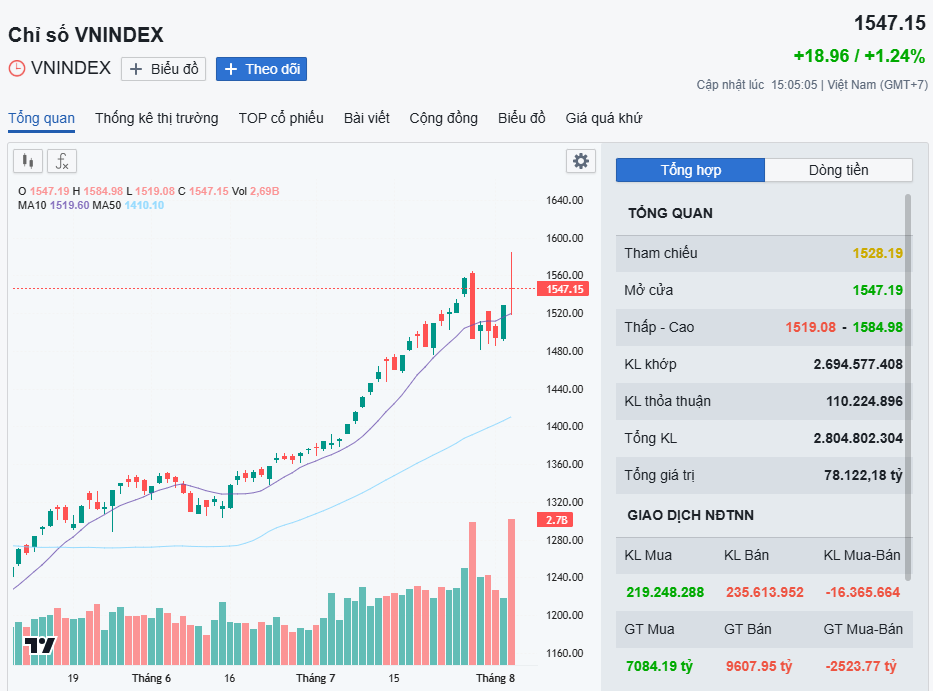Image resolution: width=933 pixels, height=691 pixels.
Task: Click GT Mua value 7084.19 tỷ
Action: [659, 666]
